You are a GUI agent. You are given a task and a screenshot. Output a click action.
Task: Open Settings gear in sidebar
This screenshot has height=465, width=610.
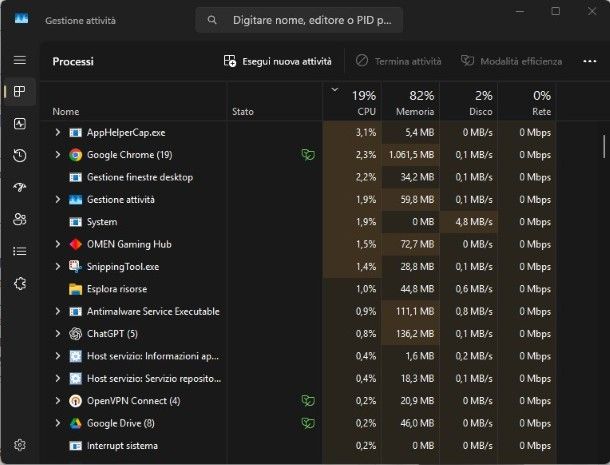tap(20, 445)
